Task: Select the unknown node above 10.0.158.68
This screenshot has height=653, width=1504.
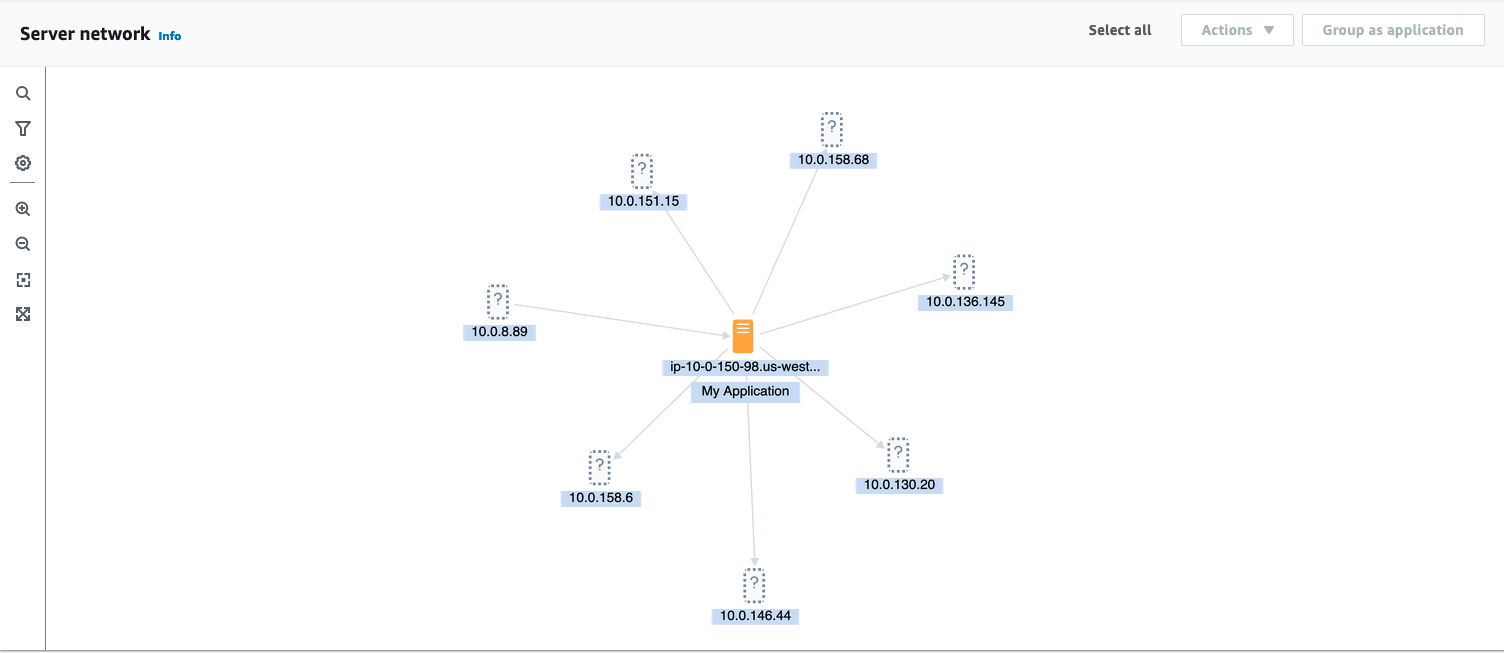Action: [833, 128]
